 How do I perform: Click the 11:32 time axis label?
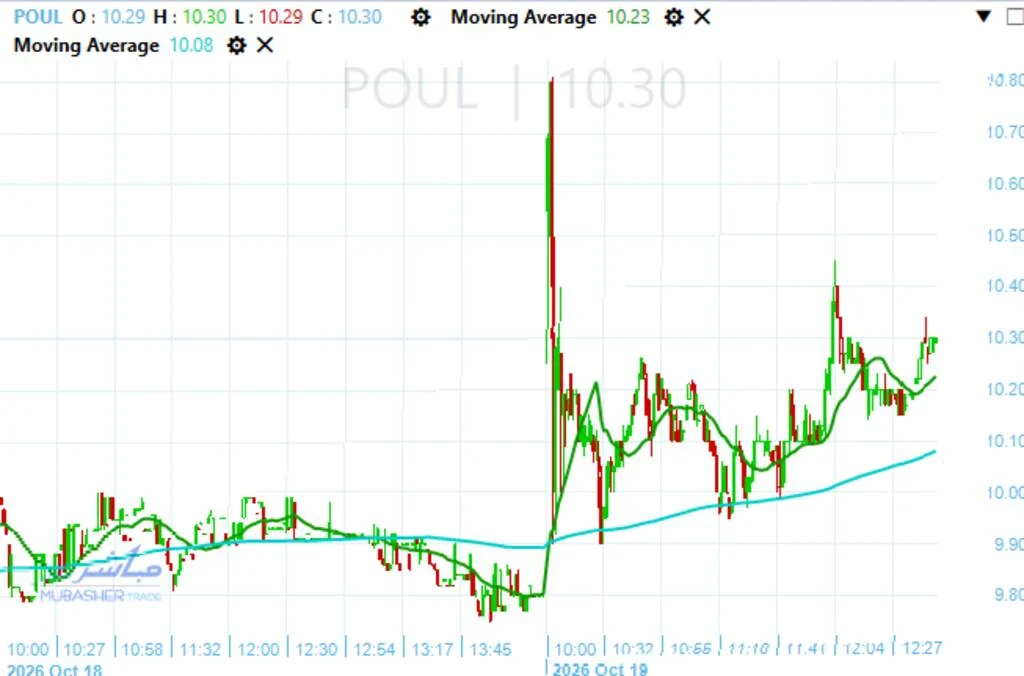(200, 650)
